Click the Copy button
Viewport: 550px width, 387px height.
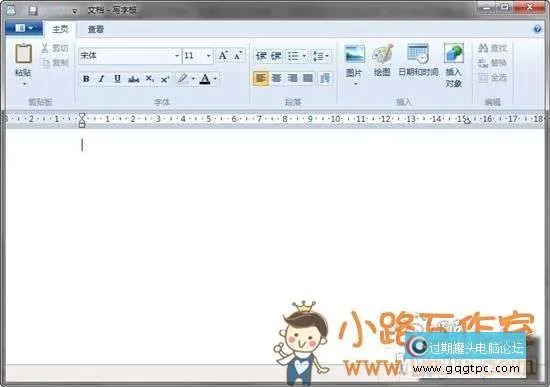55,63
